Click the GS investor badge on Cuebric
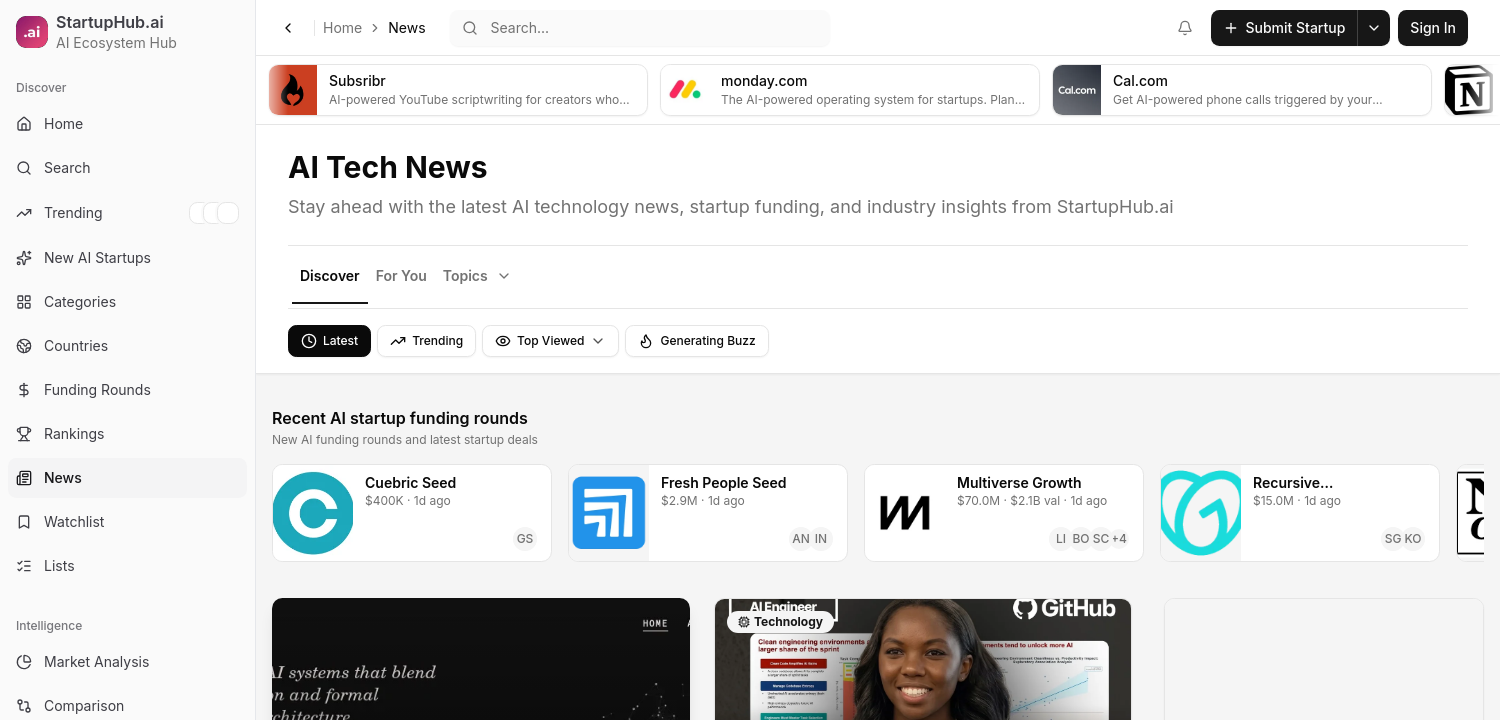The image size is (1500, 720). [525, 539]
